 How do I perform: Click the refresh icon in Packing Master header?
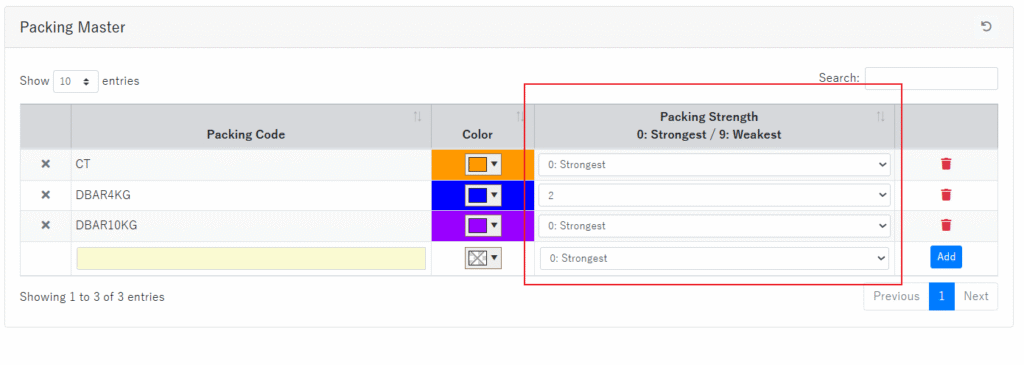click(986, 27)
